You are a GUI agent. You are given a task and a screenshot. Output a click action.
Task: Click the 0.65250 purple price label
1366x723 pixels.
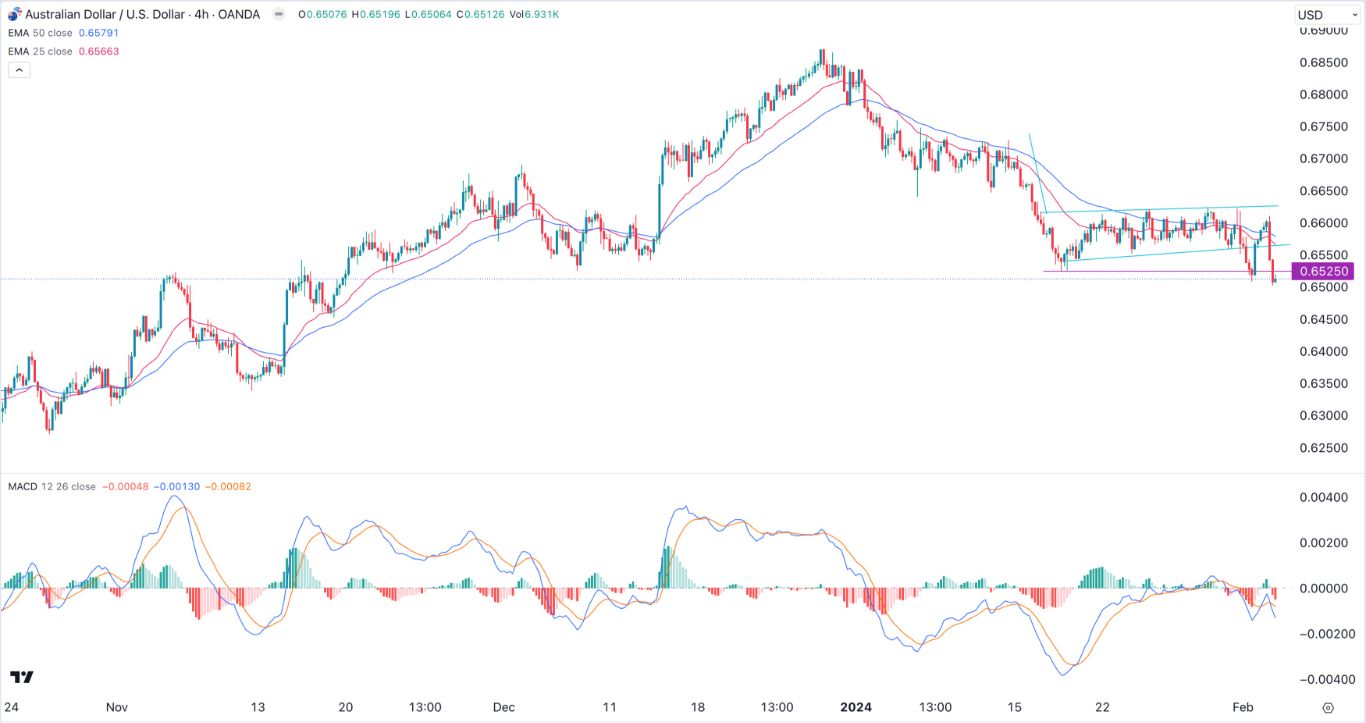[x=1324, y=271]
